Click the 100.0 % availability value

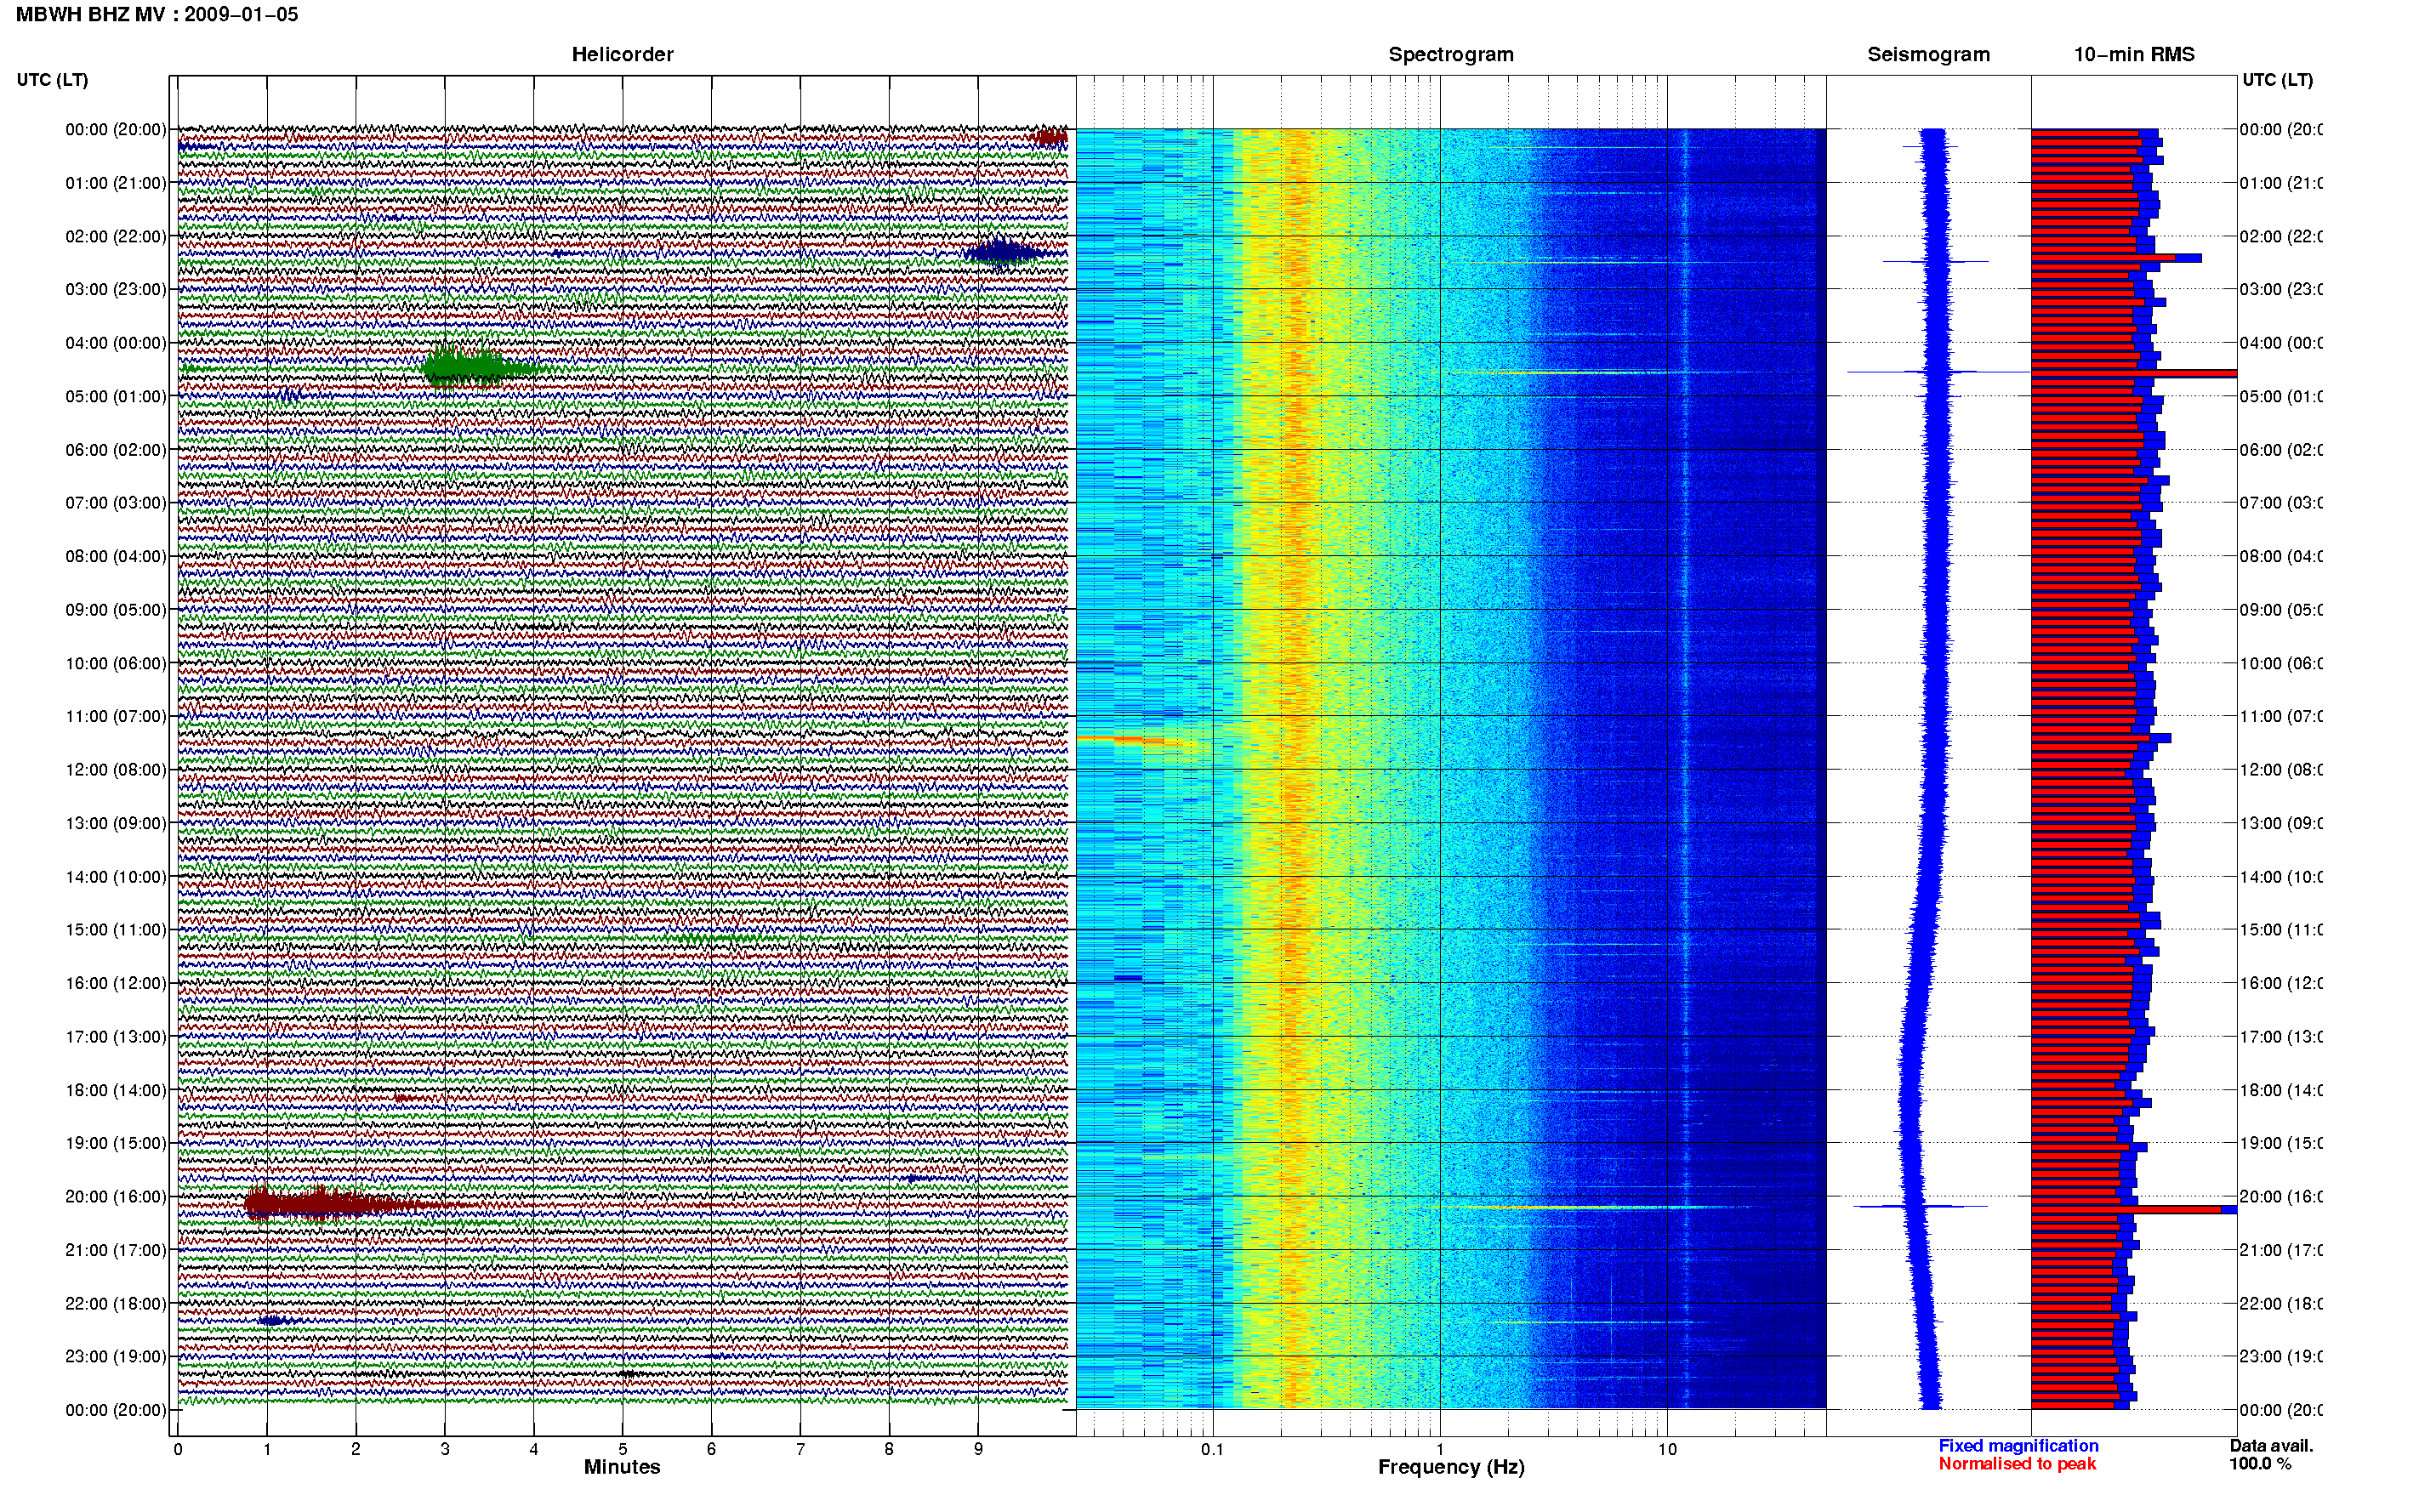[2260, 1464]
